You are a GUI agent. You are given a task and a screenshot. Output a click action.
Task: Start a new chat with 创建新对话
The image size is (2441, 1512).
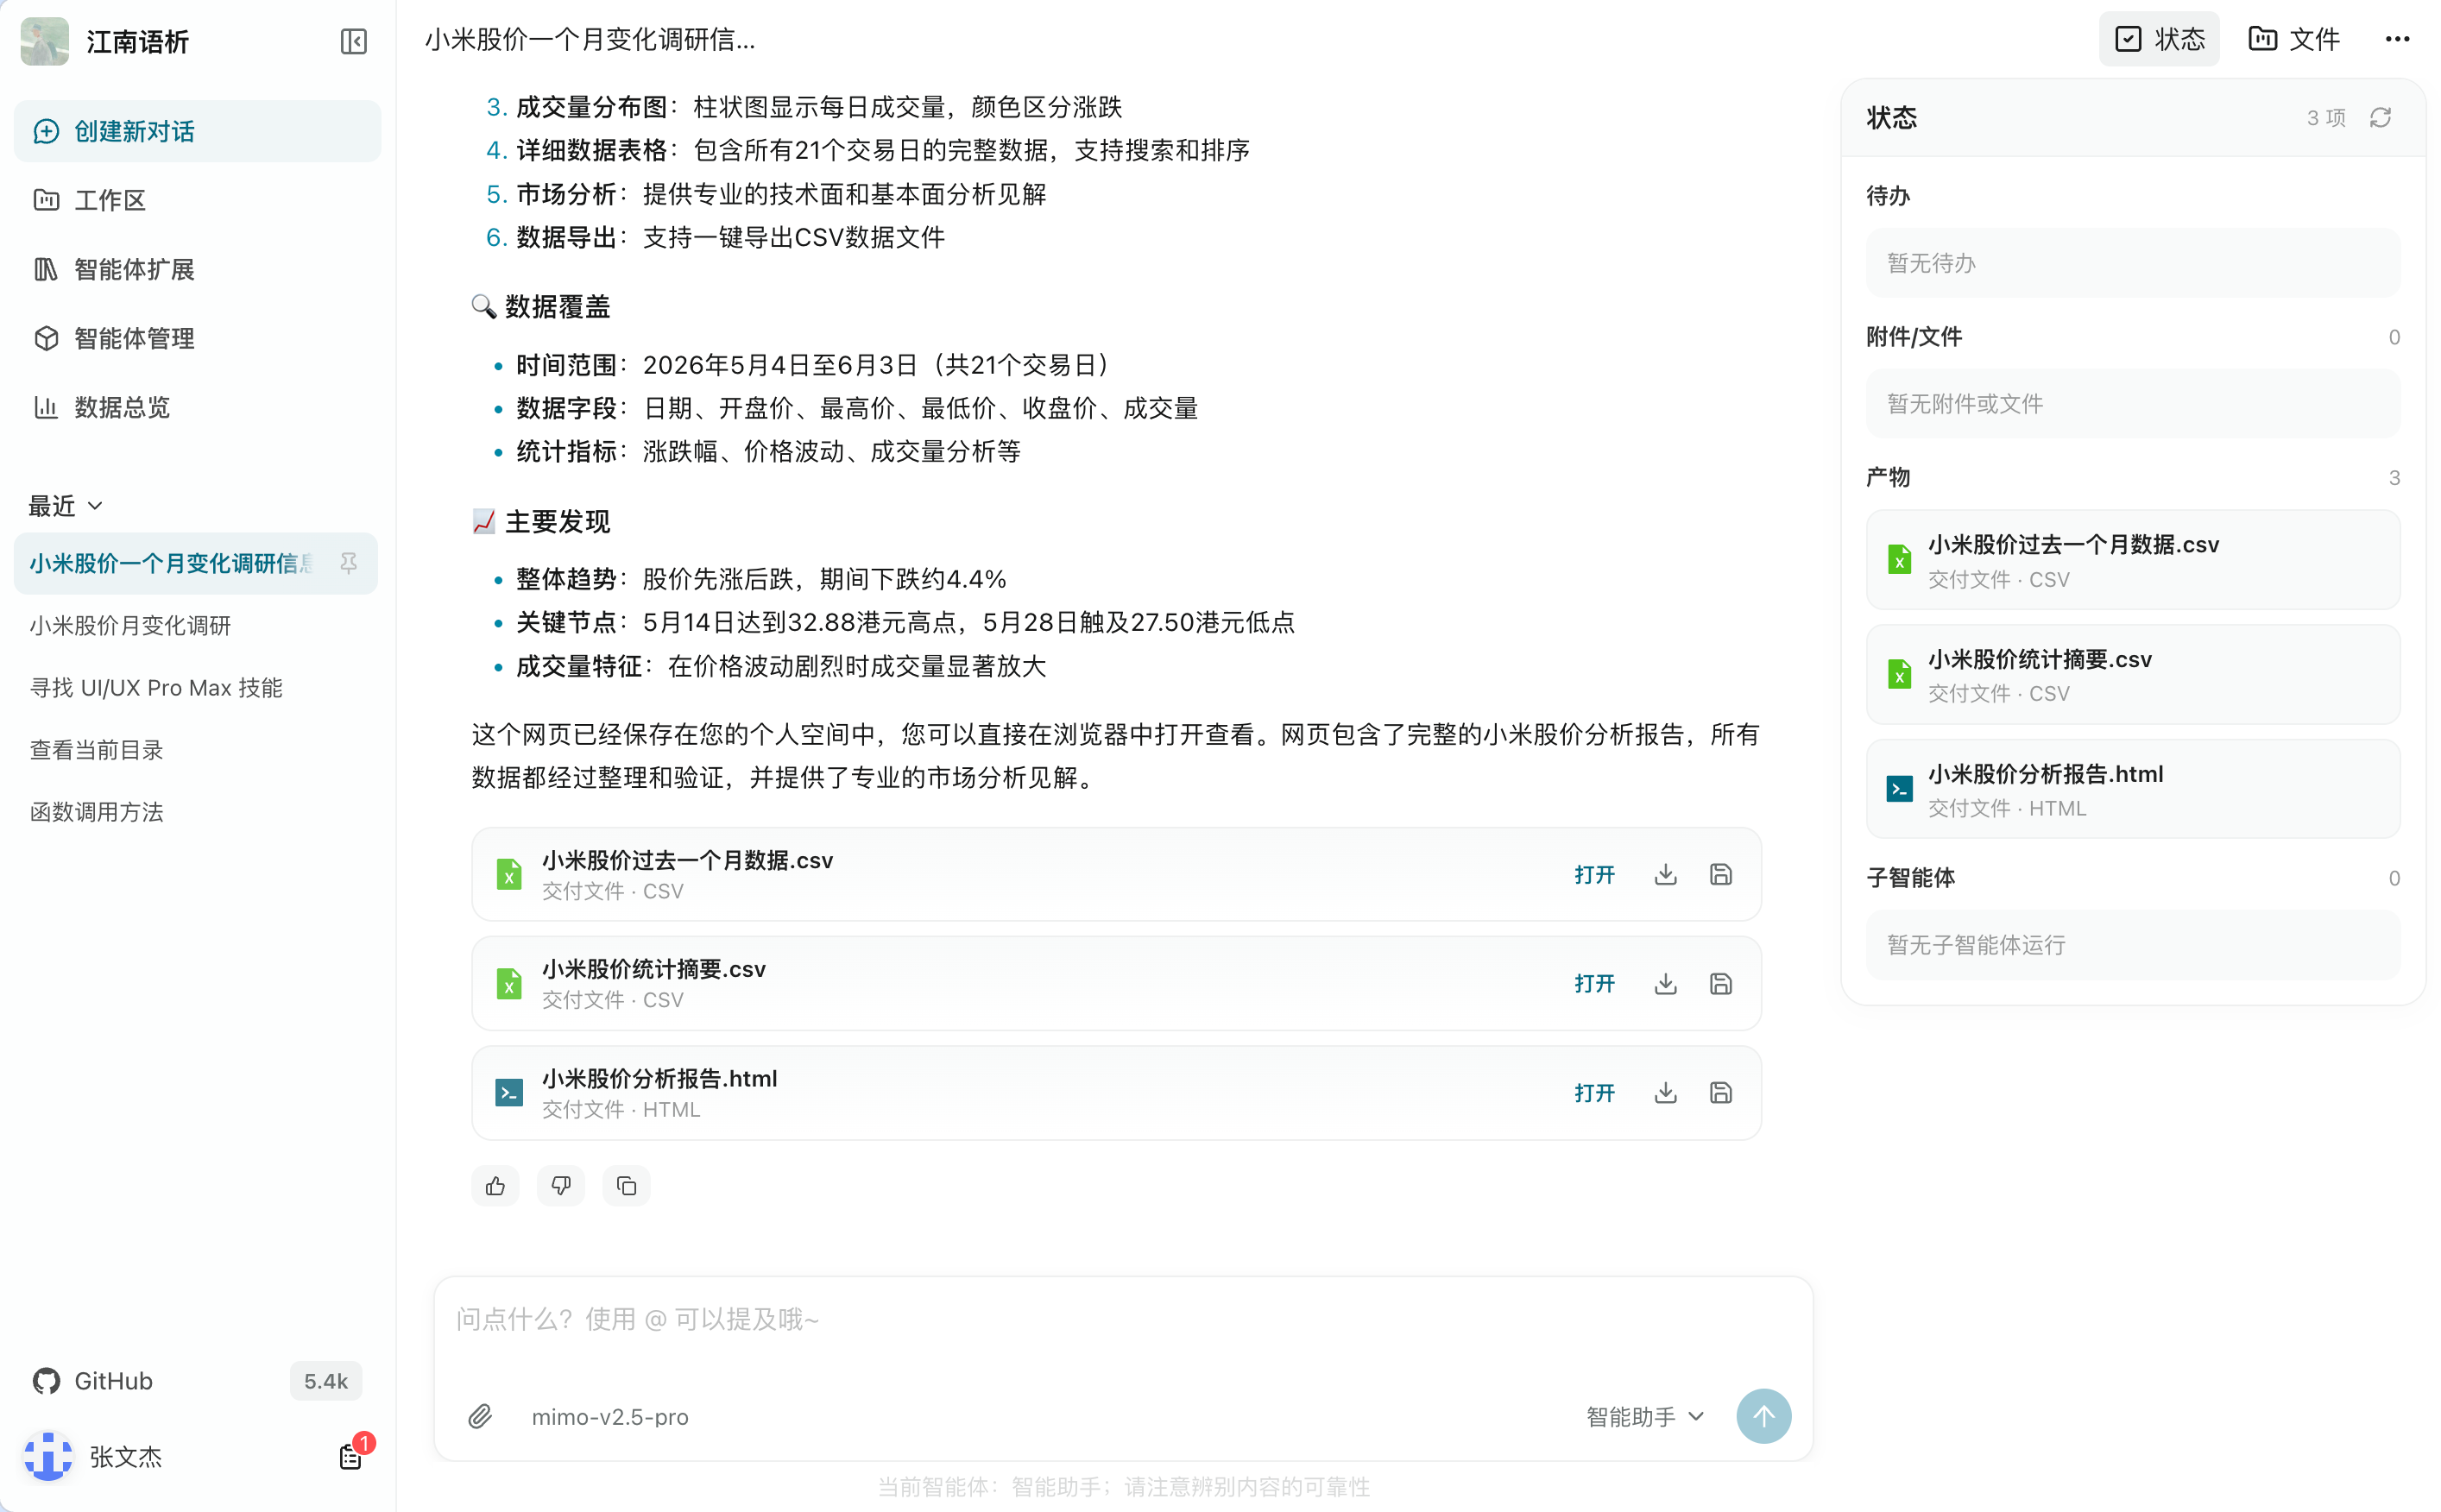point(197,131)
